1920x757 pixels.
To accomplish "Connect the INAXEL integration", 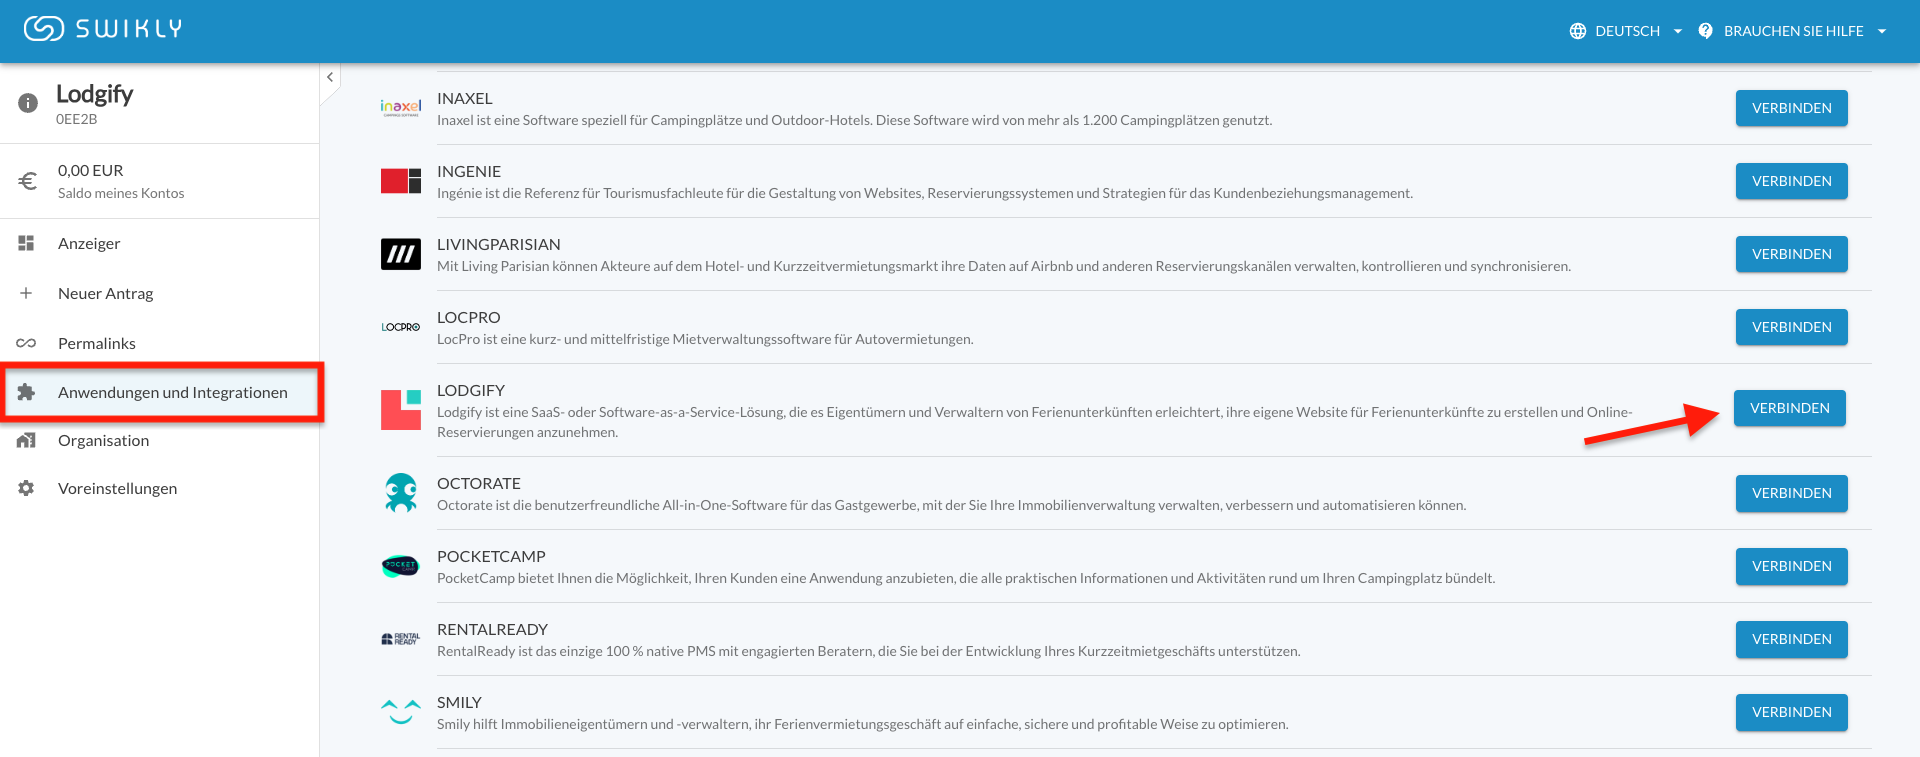I will [1791, 108].
